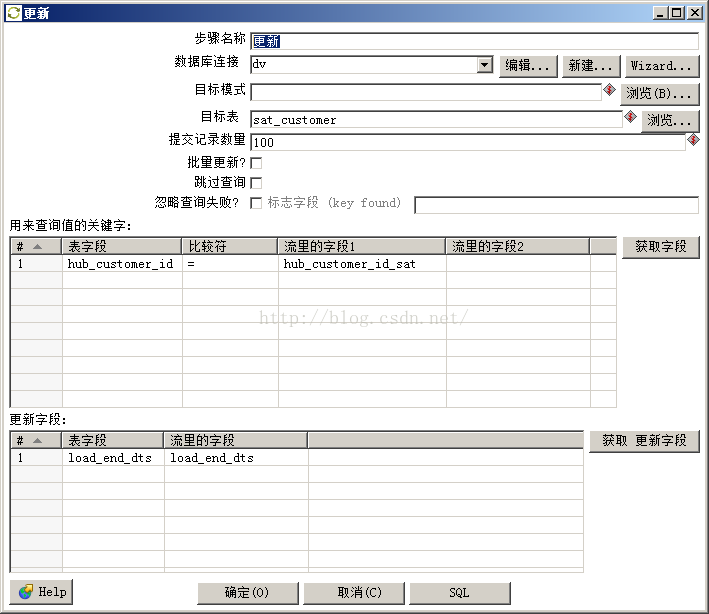Select the hub_customer_id cell

[122, 264]
